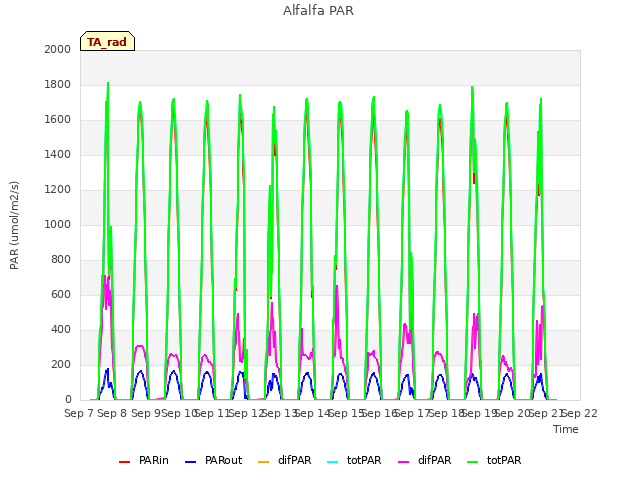This screenshot has height=480, width=640.
Task: Click the blue PARout legend swatch
Action: (191, 462)
